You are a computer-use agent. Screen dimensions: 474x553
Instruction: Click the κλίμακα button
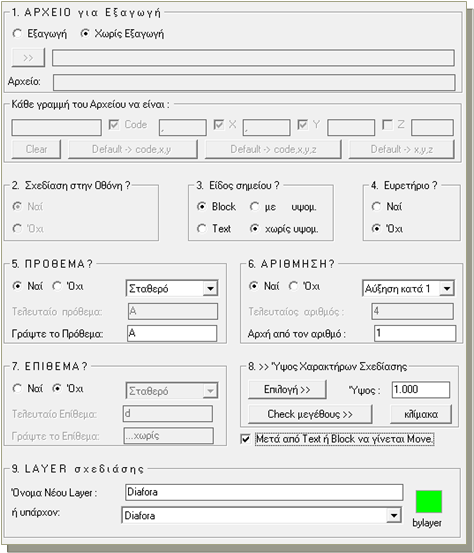(x=421, y=414)
